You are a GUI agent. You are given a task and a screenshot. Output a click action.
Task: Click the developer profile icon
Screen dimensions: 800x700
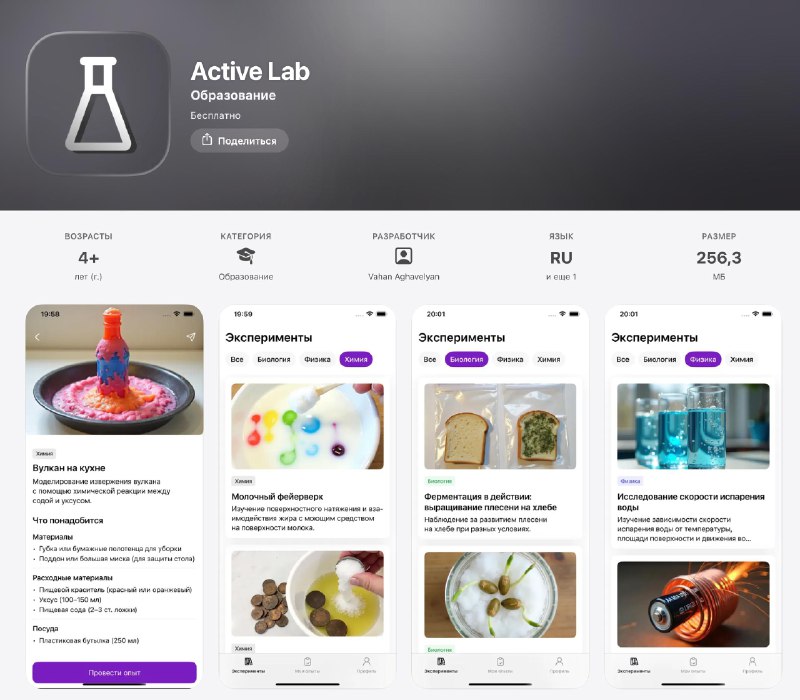click(404, 256)
